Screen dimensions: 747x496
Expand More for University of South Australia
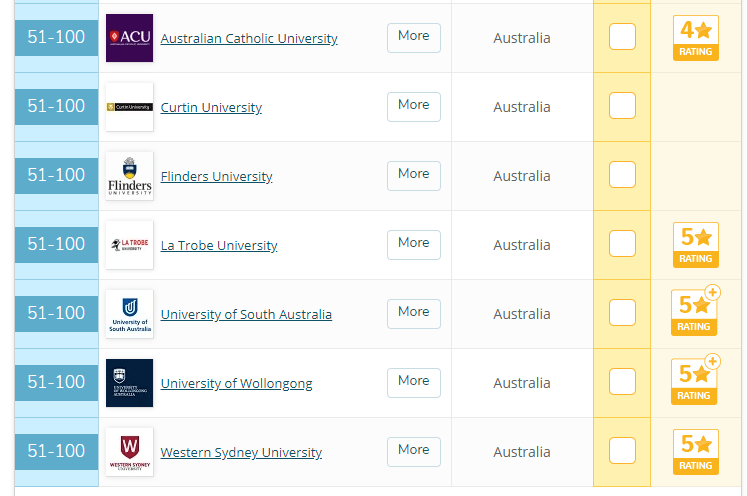coord(414,314)
